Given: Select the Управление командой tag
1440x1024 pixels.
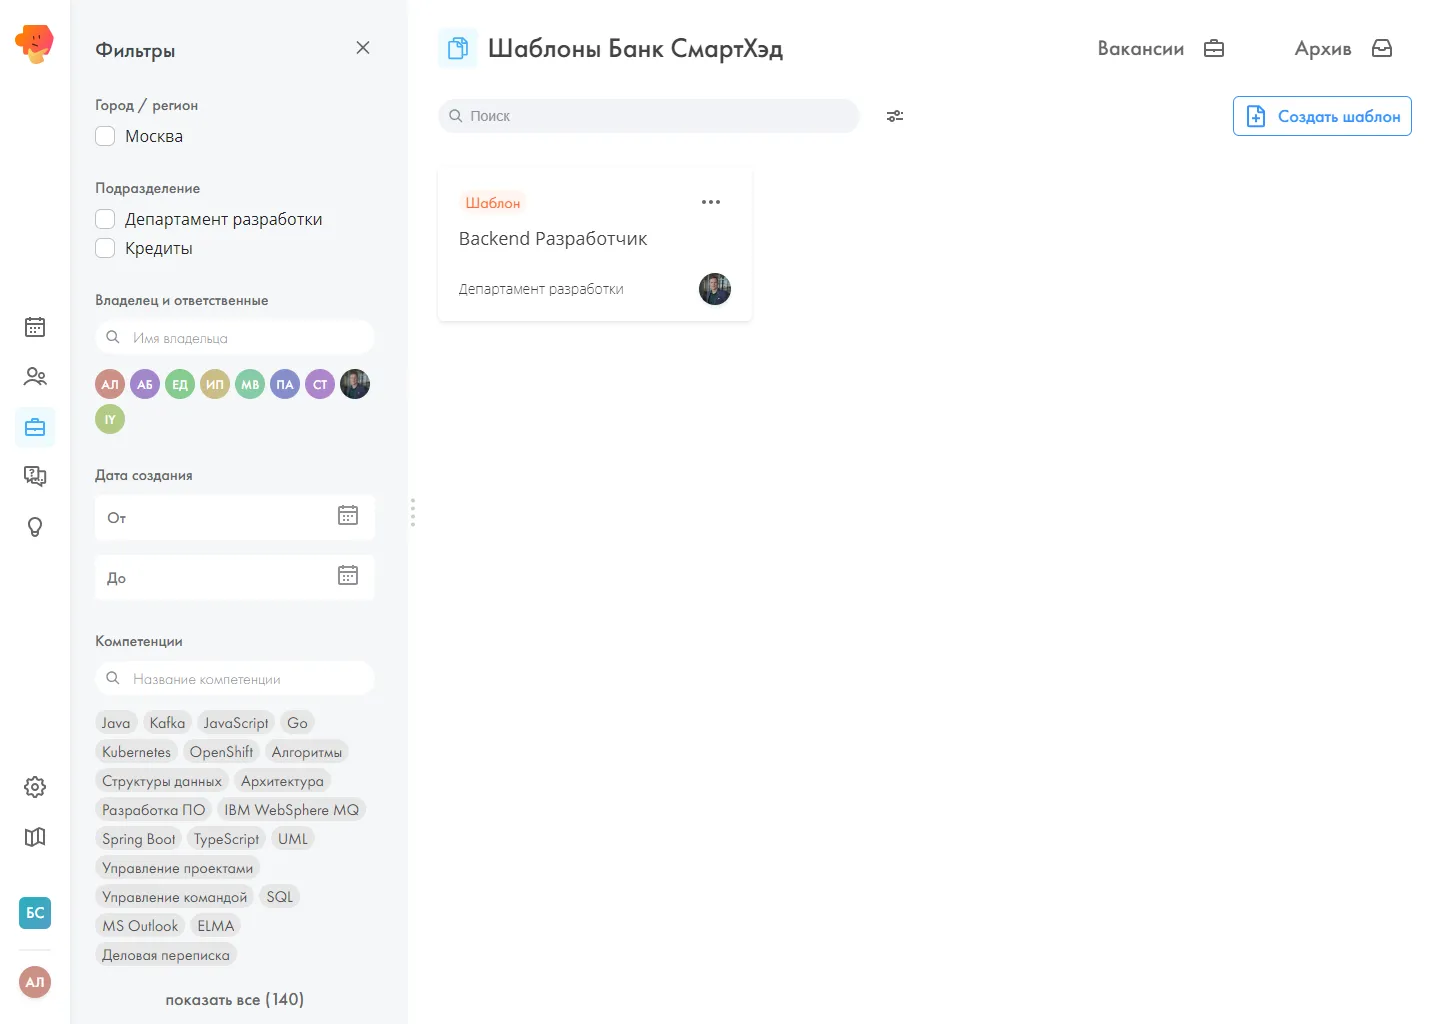Looking at the screenshot, I should click(x=174, y=897).
